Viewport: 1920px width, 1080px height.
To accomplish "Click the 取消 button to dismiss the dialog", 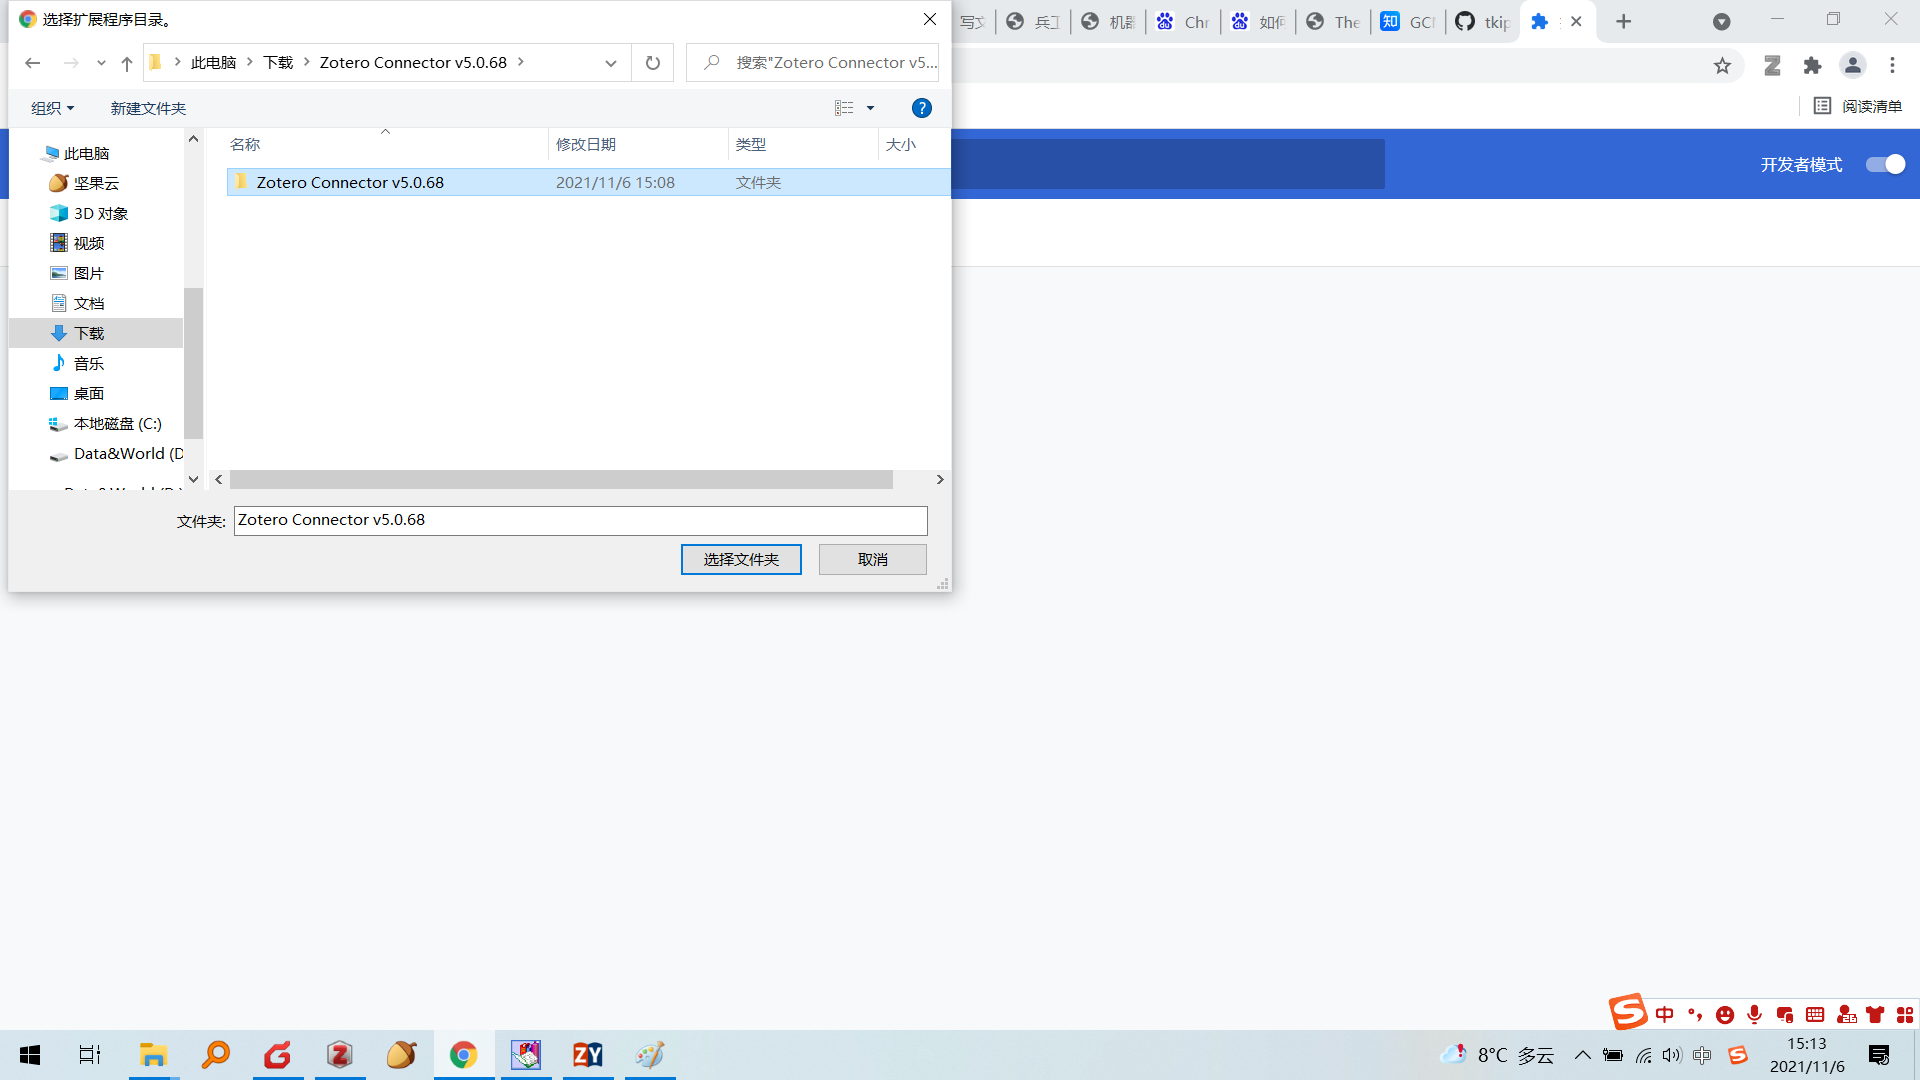I will 872,559.
